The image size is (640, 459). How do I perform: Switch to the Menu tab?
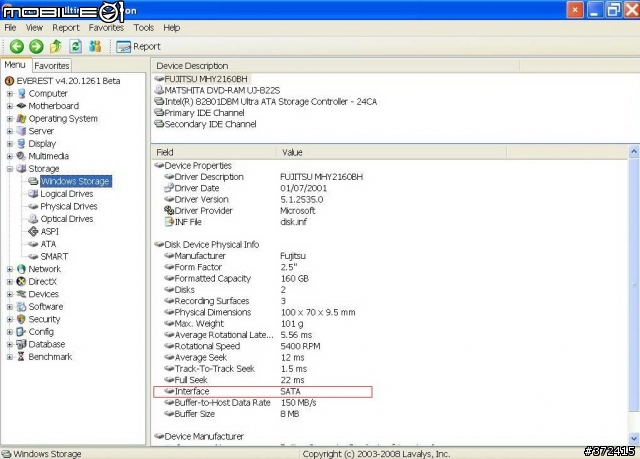click(x=15, y=64)
